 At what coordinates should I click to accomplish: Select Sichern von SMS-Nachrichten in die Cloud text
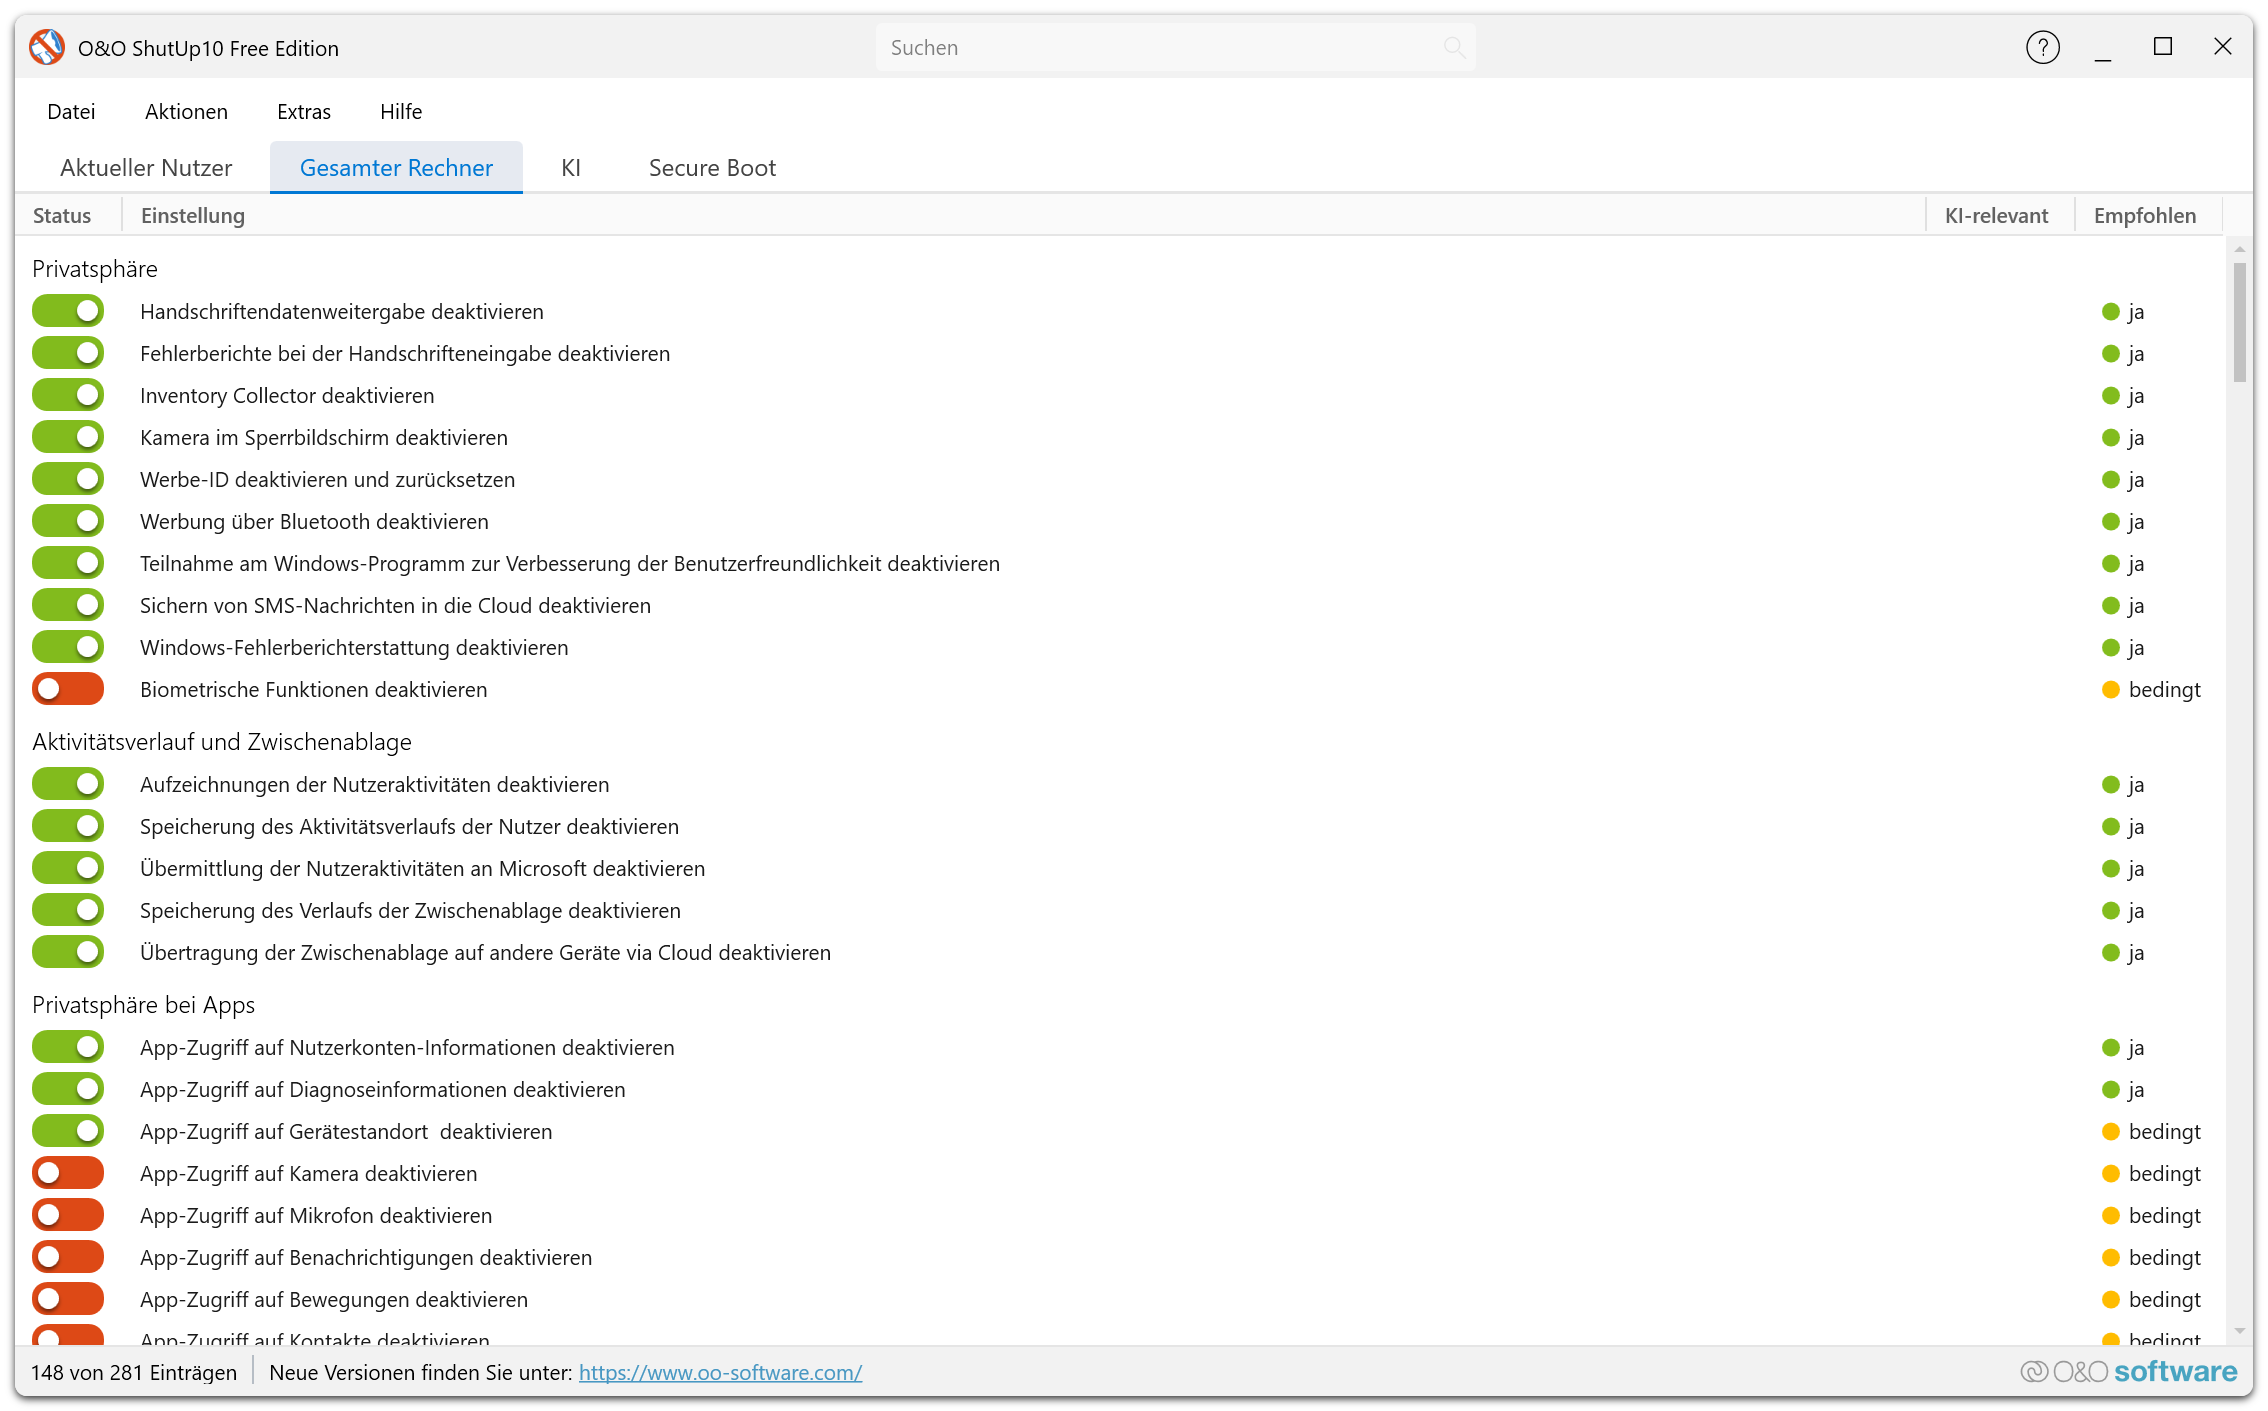tap(395, 606)
